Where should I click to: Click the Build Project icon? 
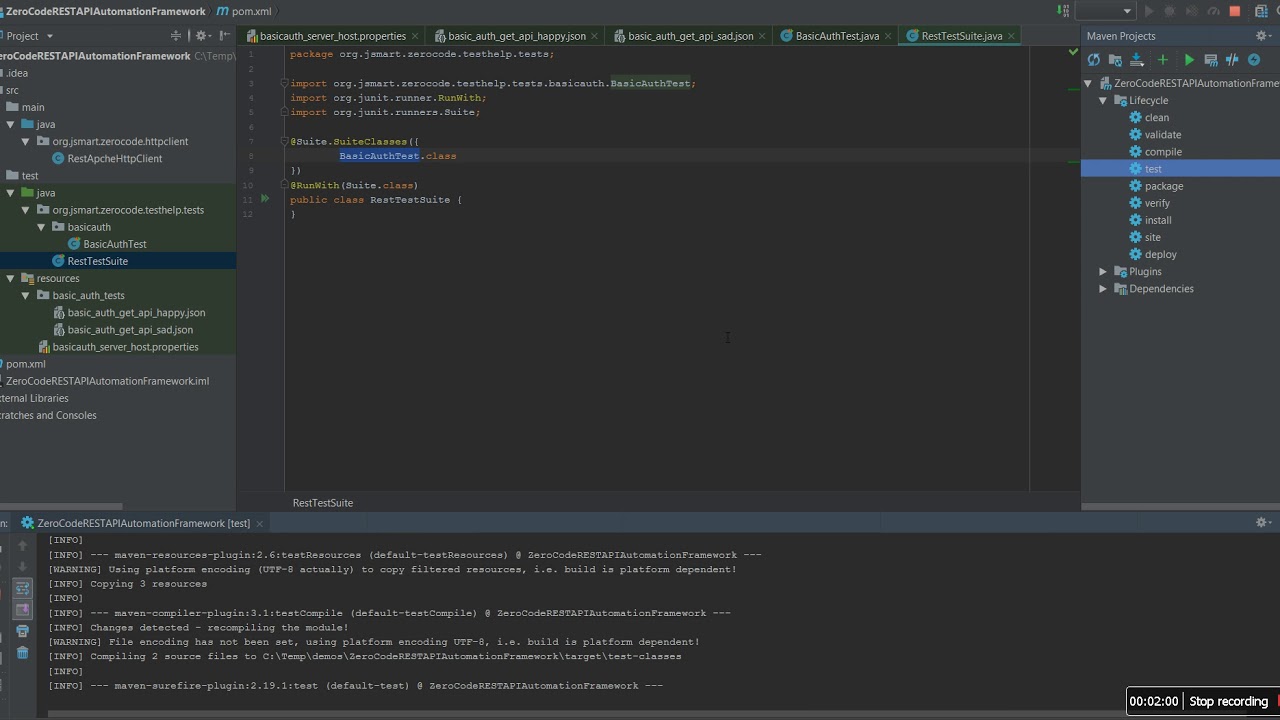point(1063,11)
